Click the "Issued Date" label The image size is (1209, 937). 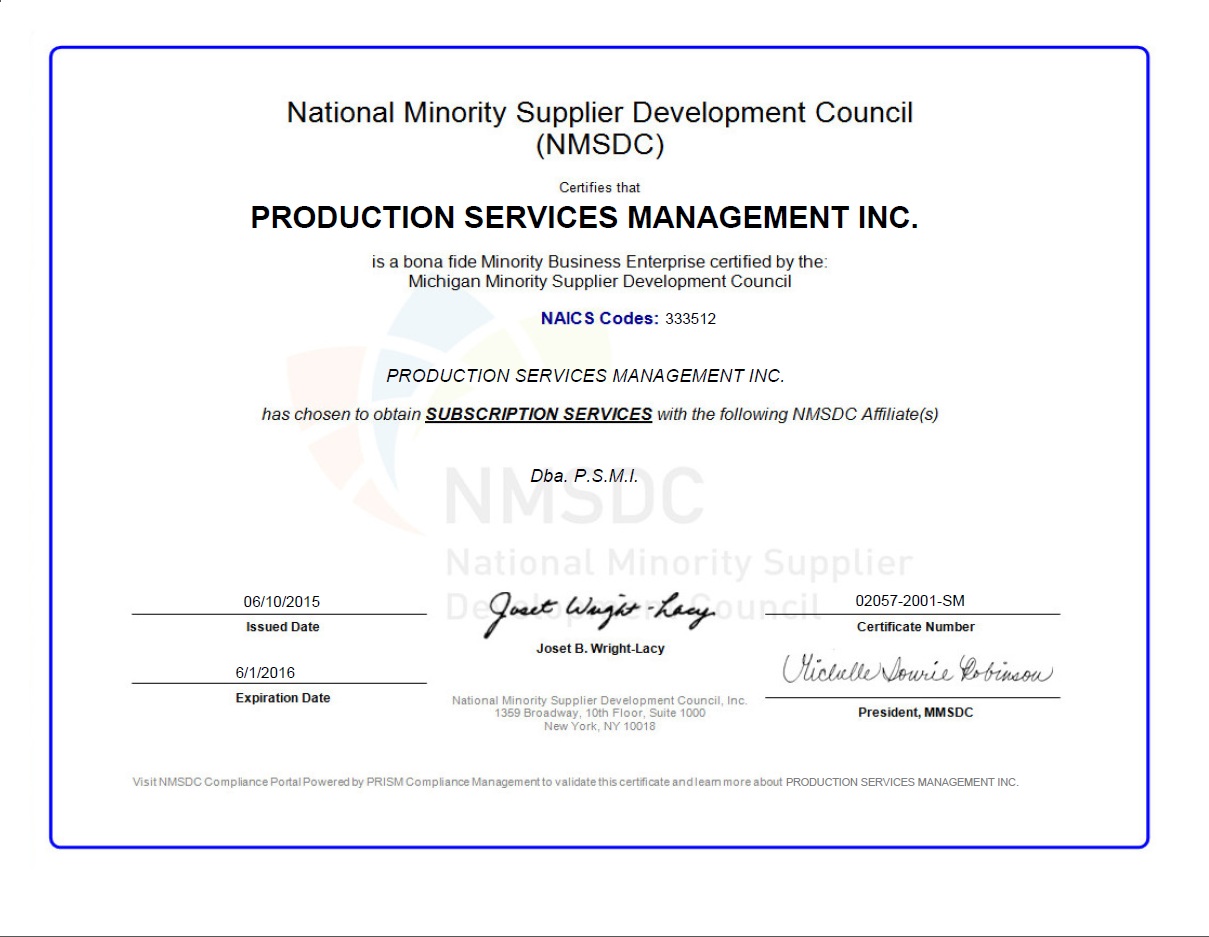coord(283,627)
